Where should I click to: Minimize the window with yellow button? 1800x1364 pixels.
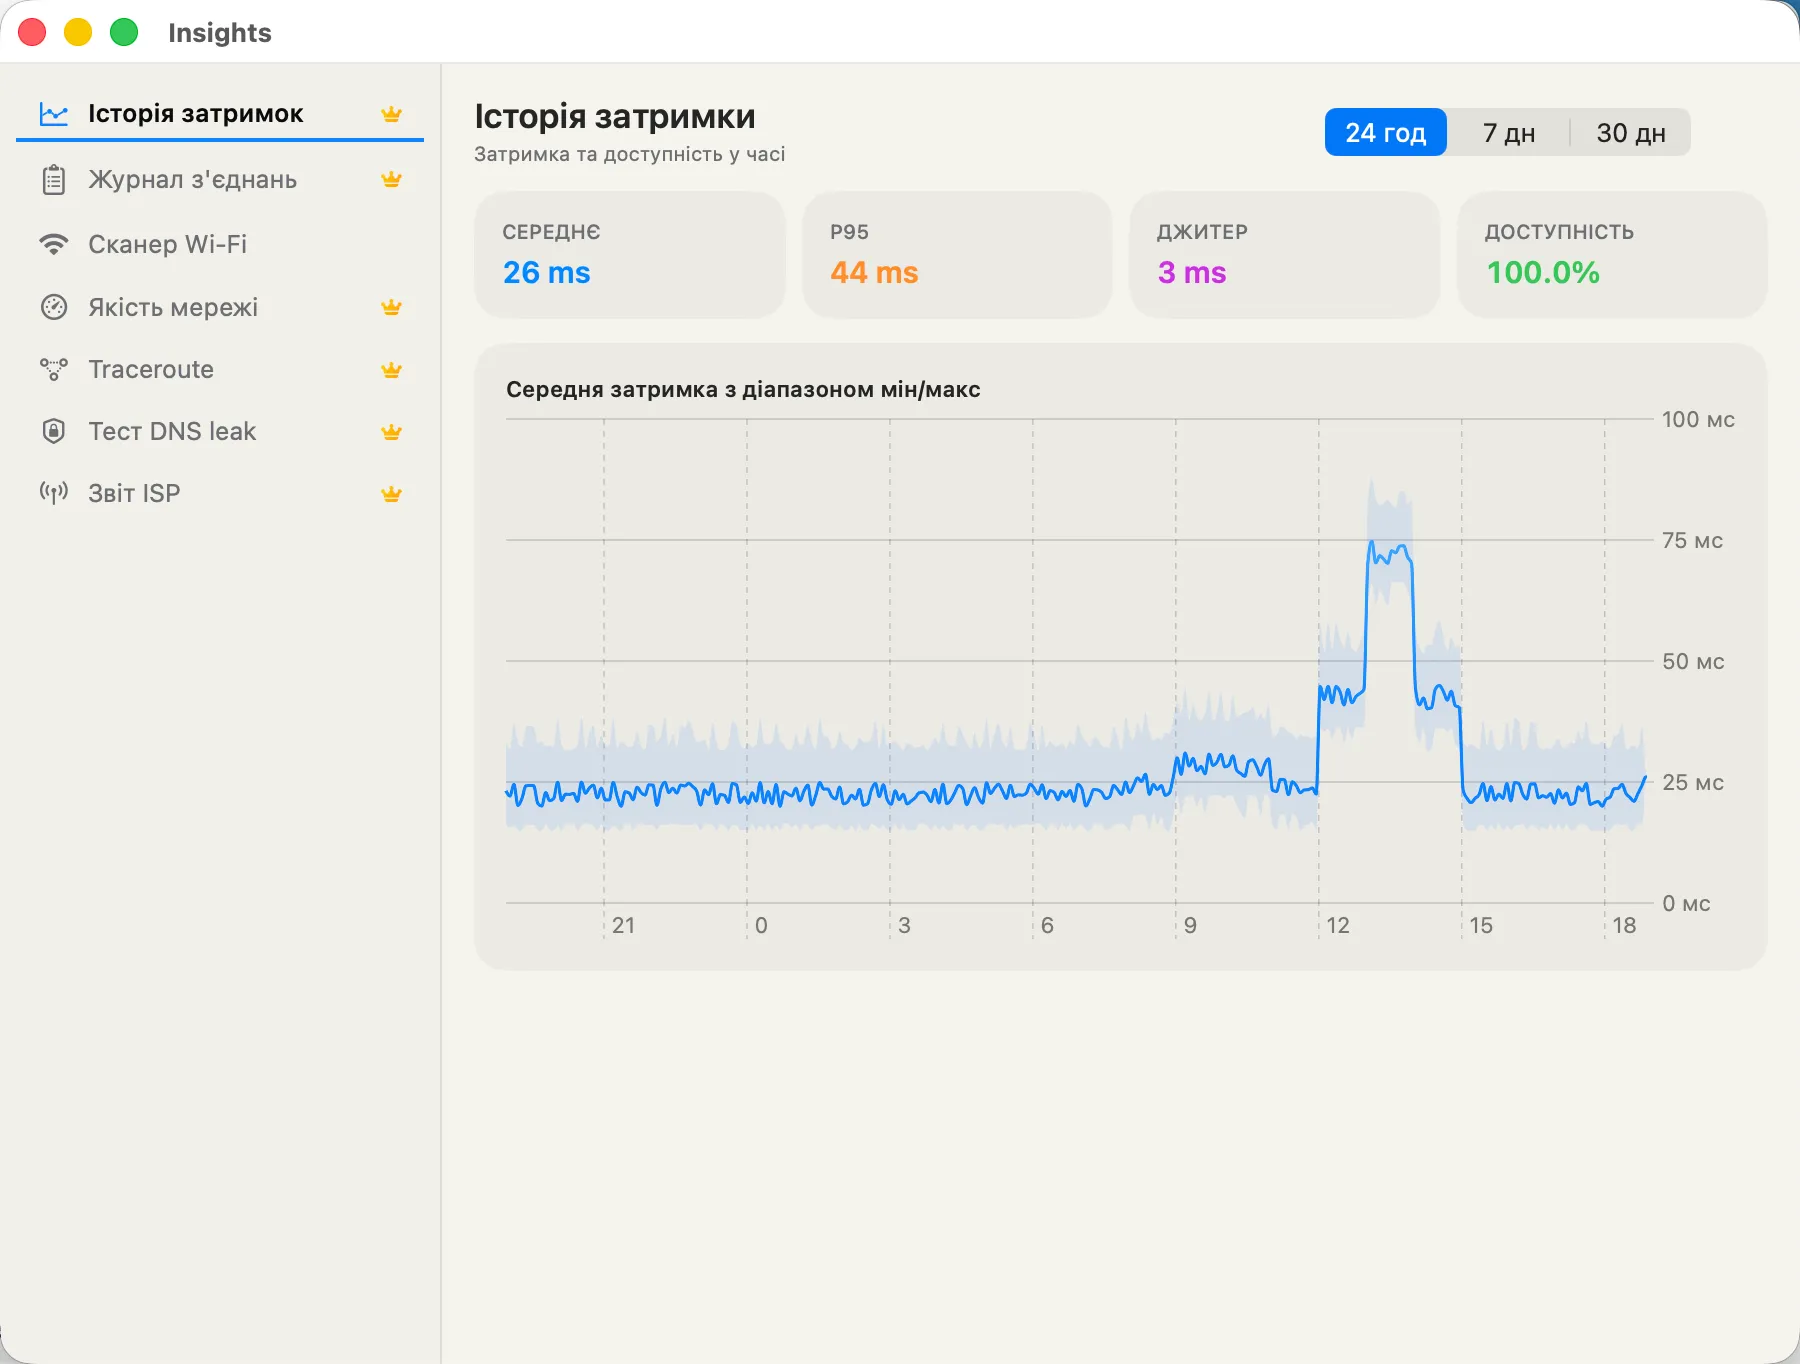click(x=78, y=32)
